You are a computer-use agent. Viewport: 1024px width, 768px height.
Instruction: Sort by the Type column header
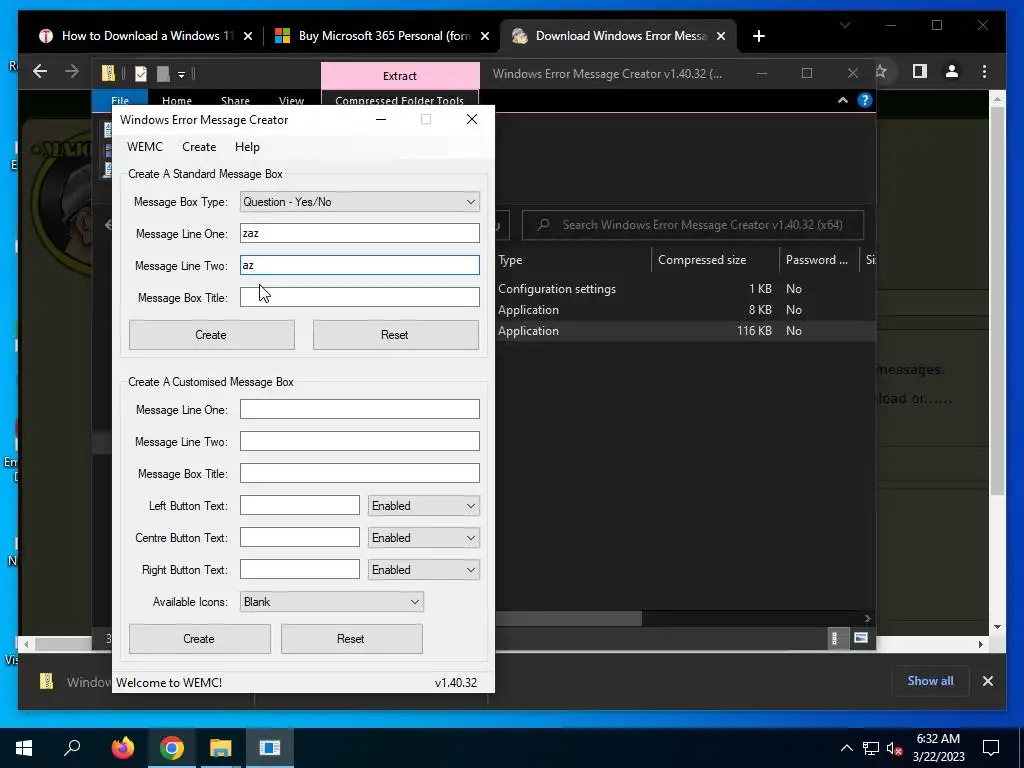pyautogui.click(x=573, y=260)
